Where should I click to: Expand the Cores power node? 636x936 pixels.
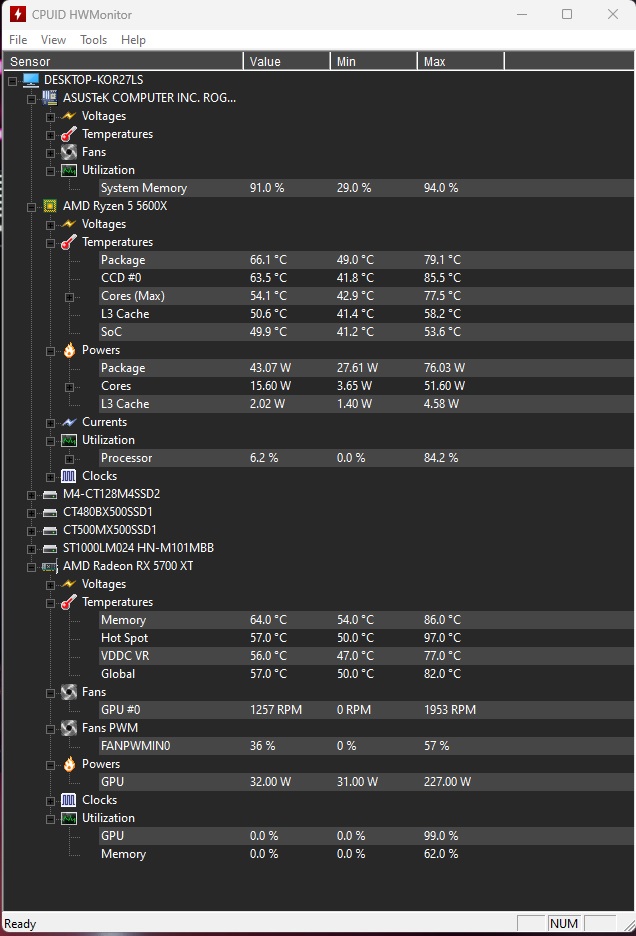click(70, 387)
